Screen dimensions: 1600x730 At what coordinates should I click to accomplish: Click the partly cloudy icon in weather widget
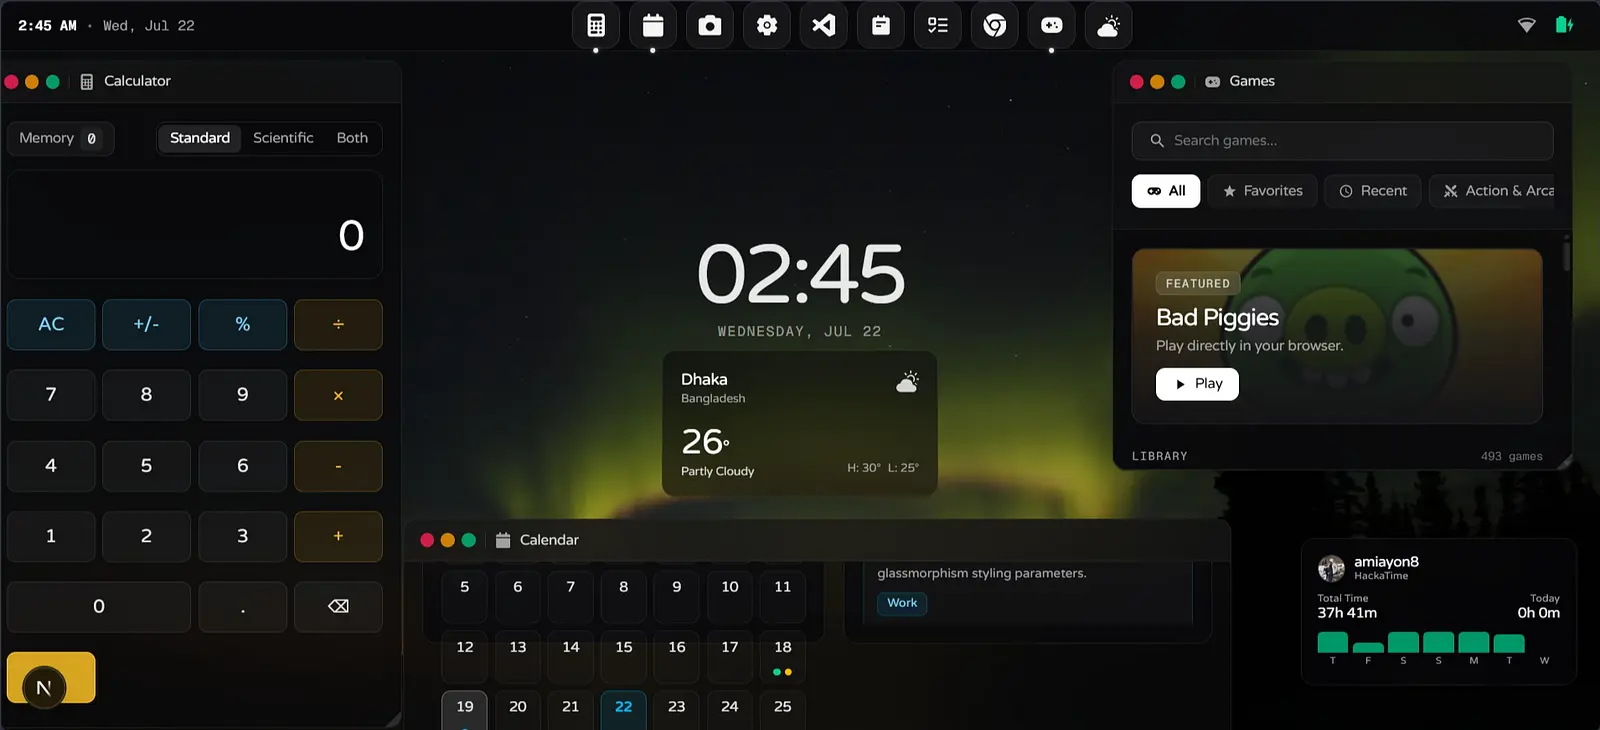pos(907,382)
